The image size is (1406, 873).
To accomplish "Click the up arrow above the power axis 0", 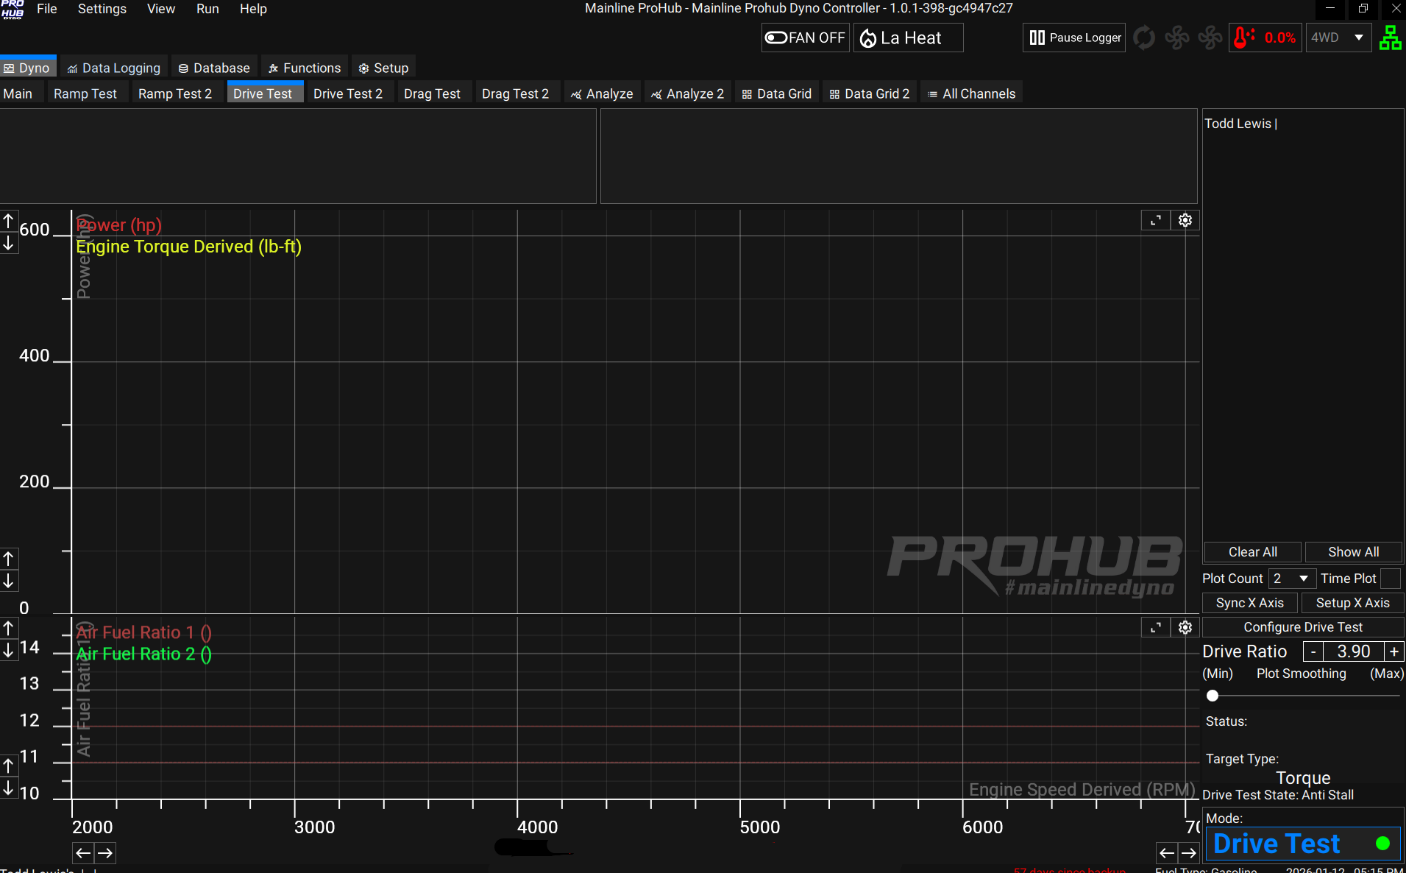I will pos(9,559).
